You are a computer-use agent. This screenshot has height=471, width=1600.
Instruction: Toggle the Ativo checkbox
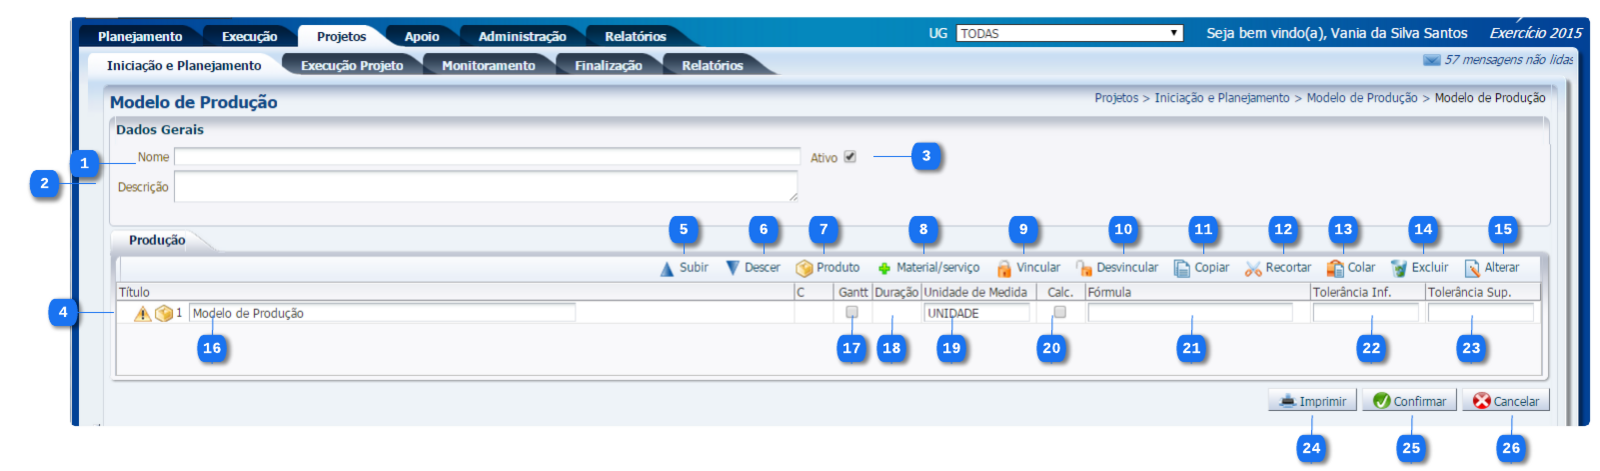(x=850, y=157)
